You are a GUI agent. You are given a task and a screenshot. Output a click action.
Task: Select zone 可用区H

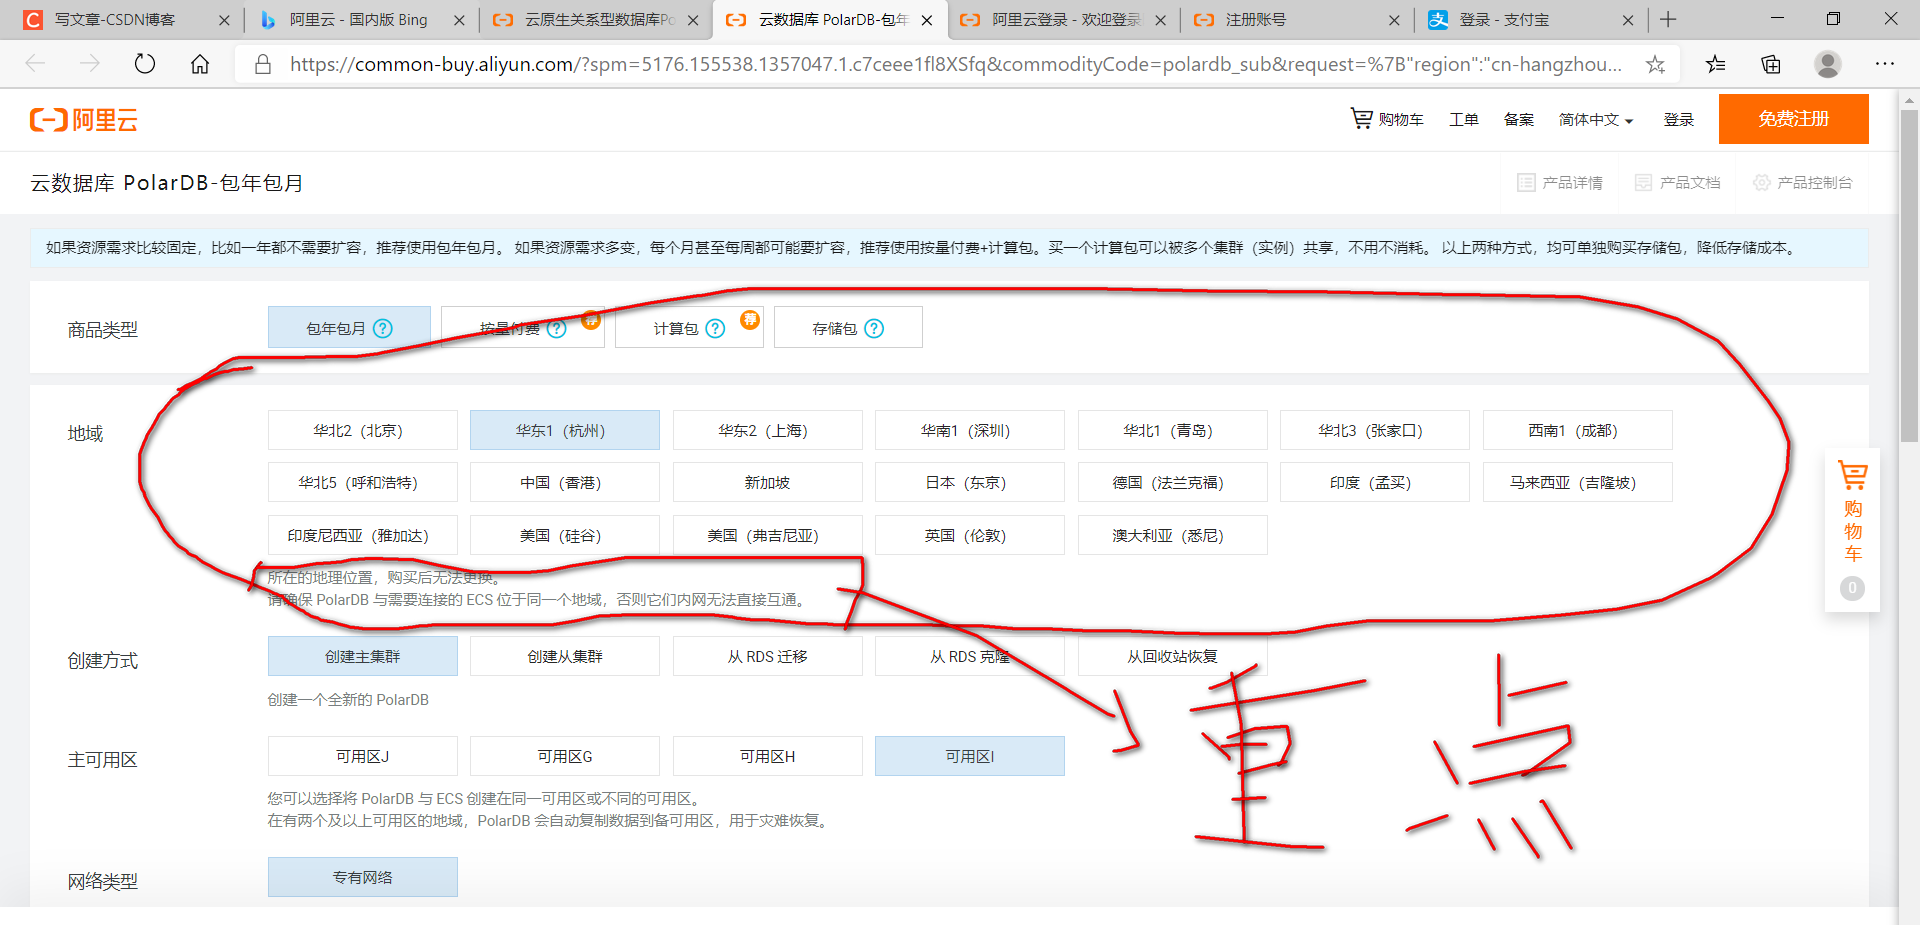click(x=767, y=756)
